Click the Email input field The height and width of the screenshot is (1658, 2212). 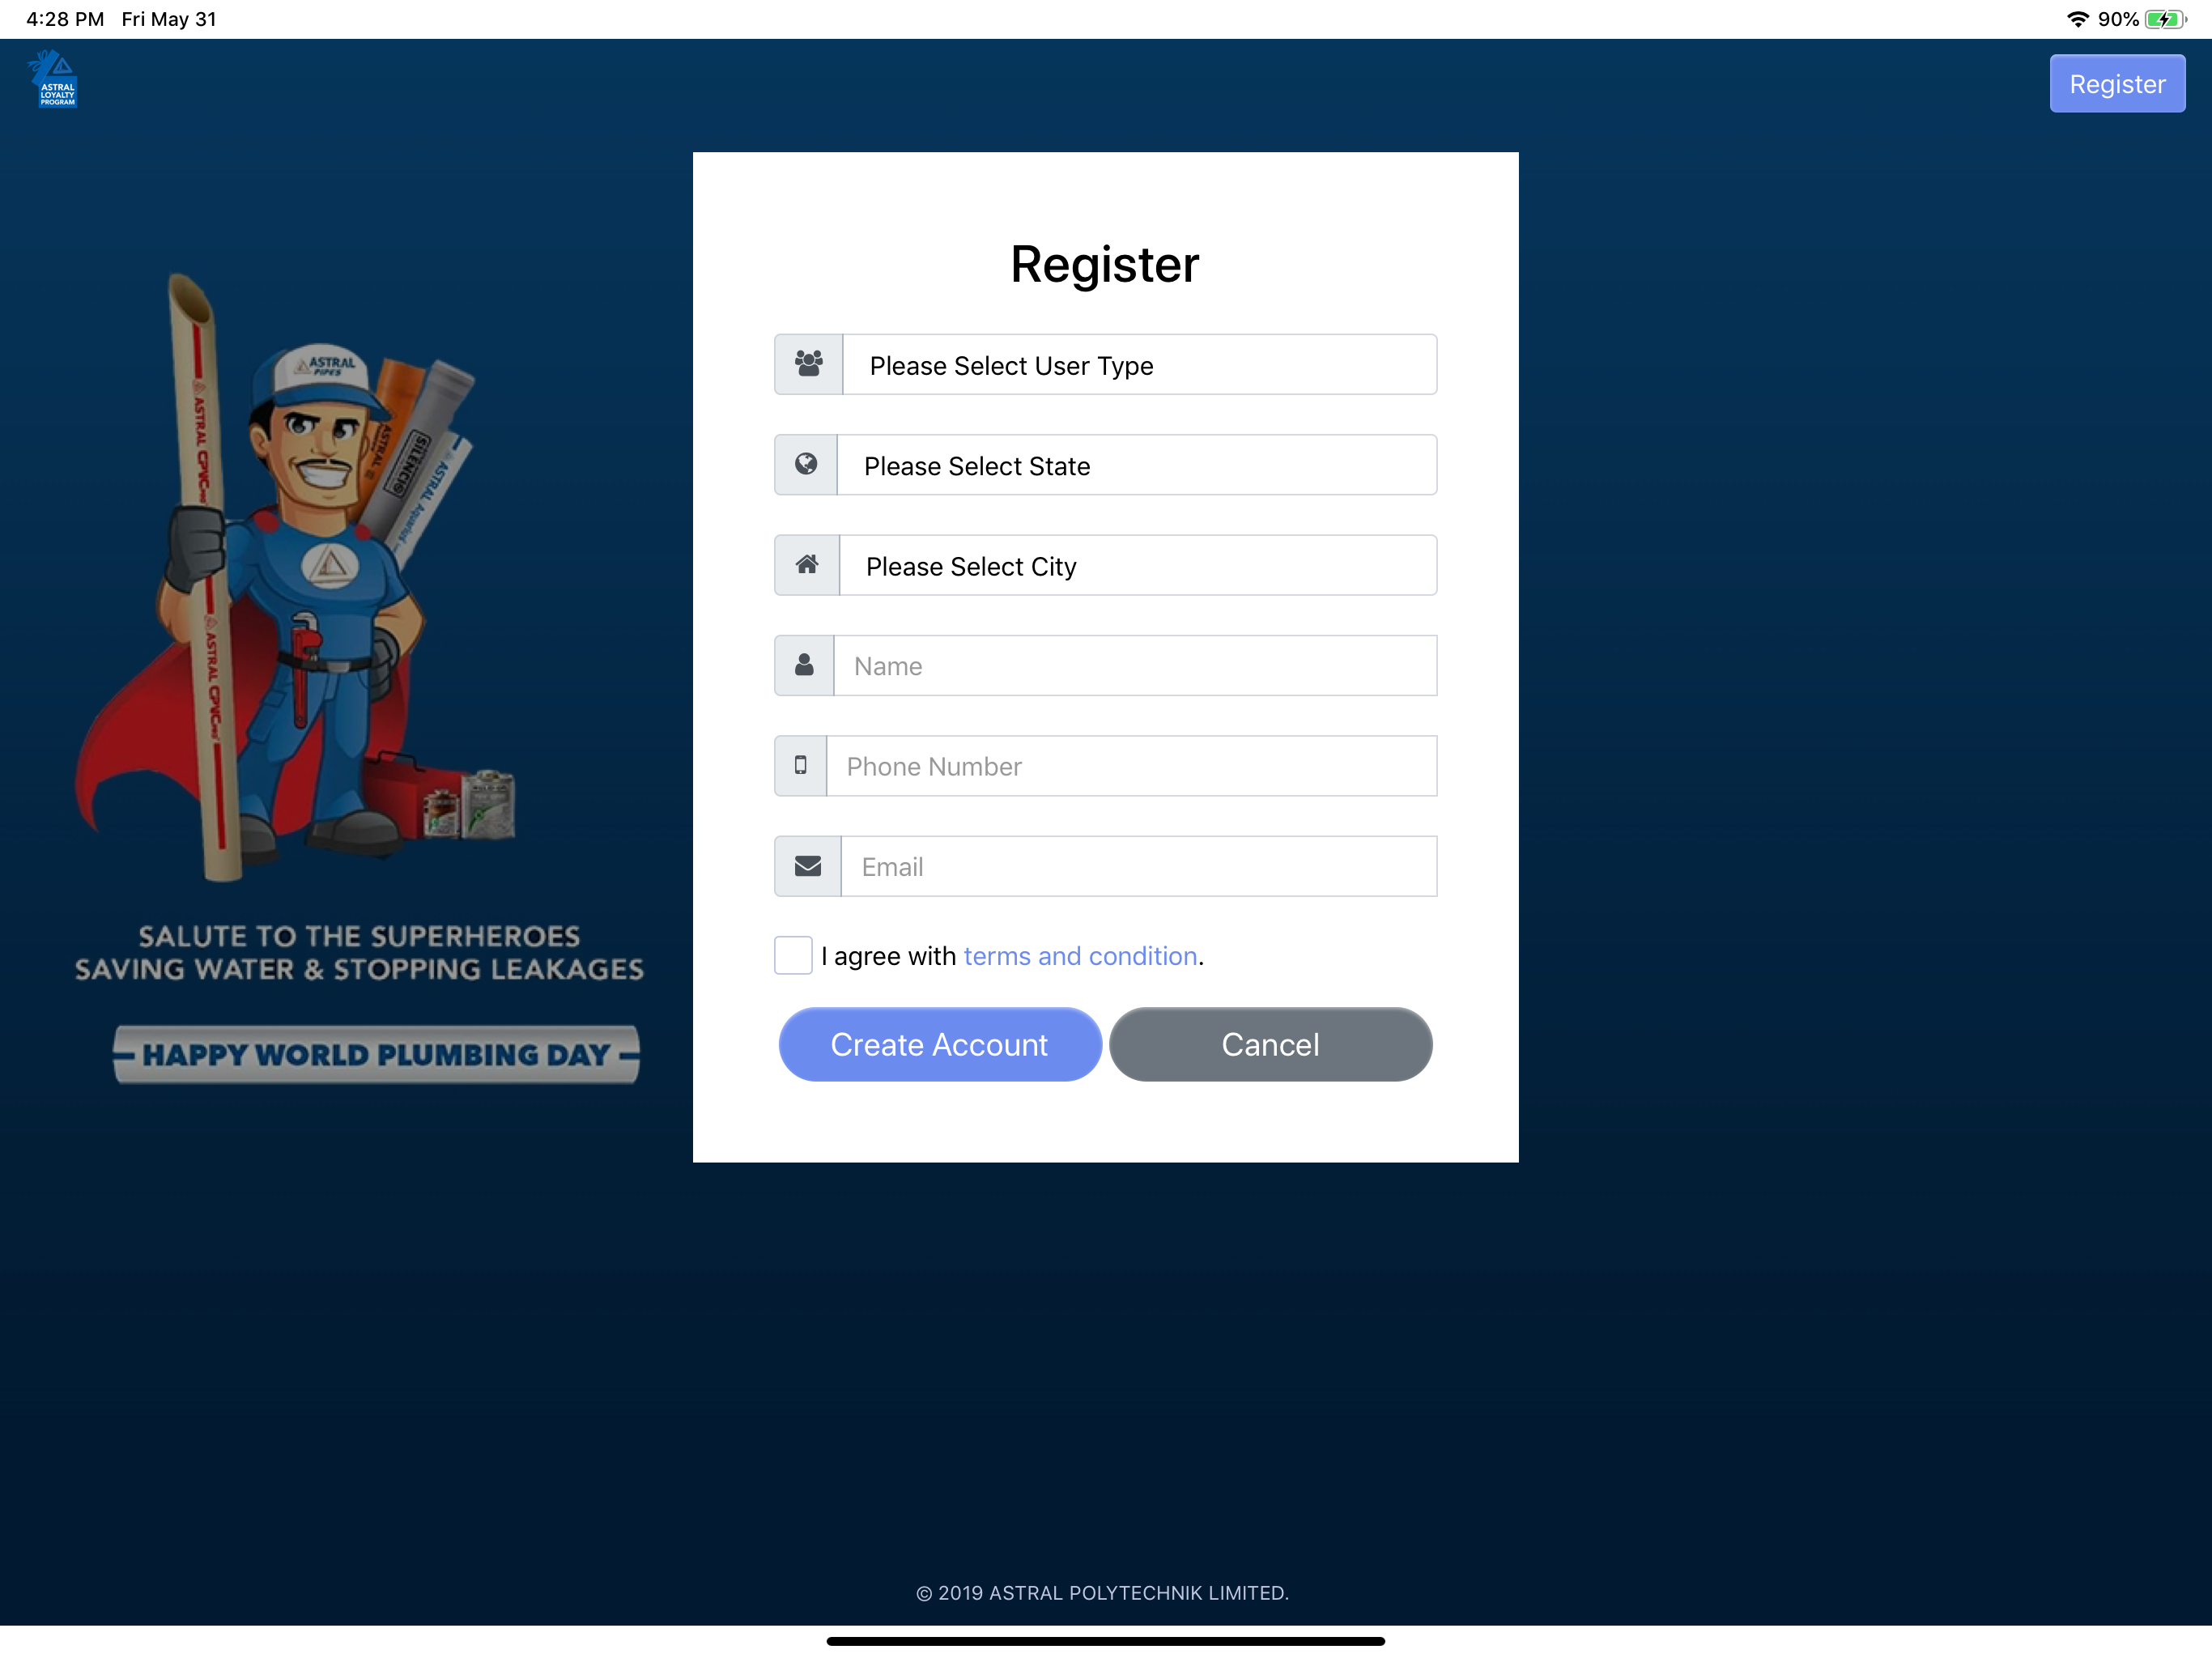[x=1139, y=866]
